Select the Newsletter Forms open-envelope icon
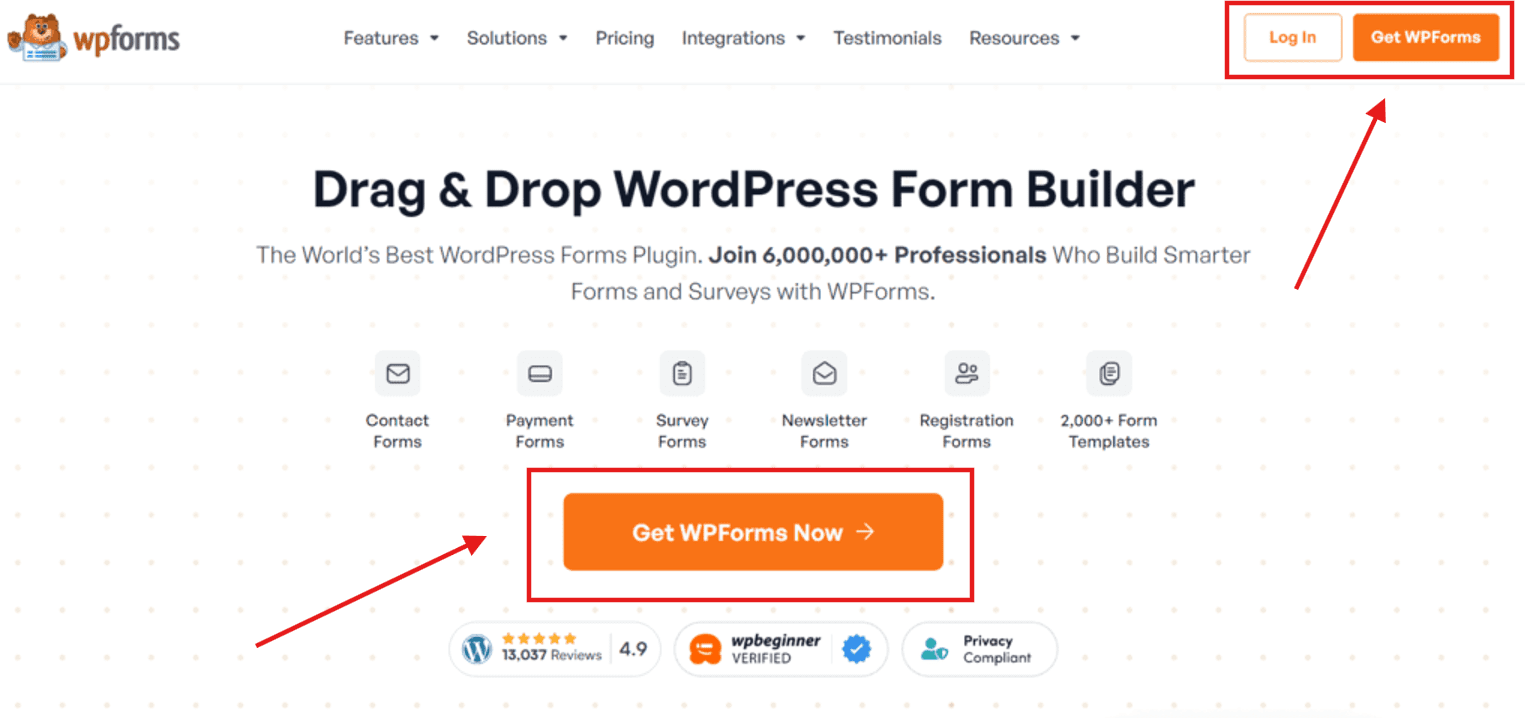This screenshot has width=1525, height=718. (824, 374)
